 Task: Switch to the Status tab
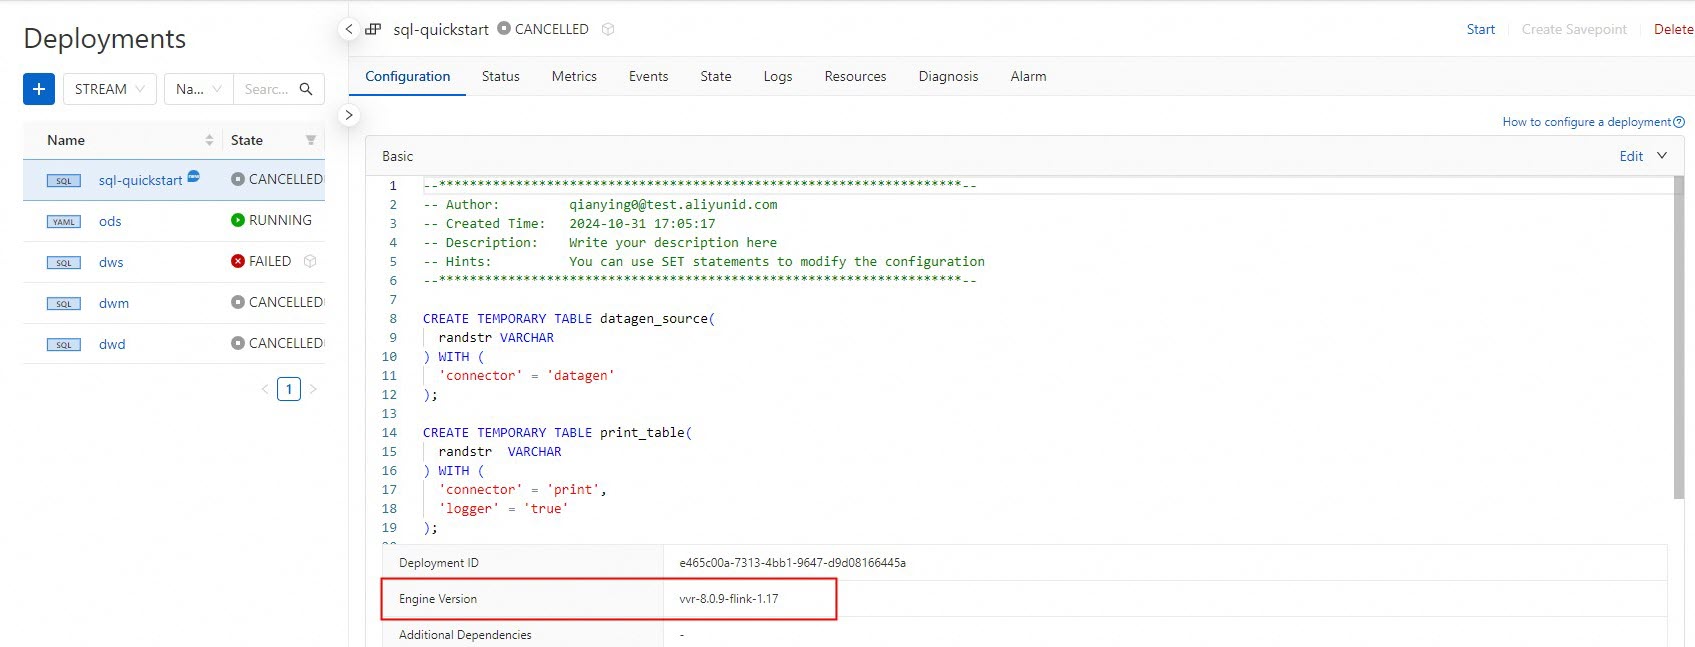click(501, 76)
